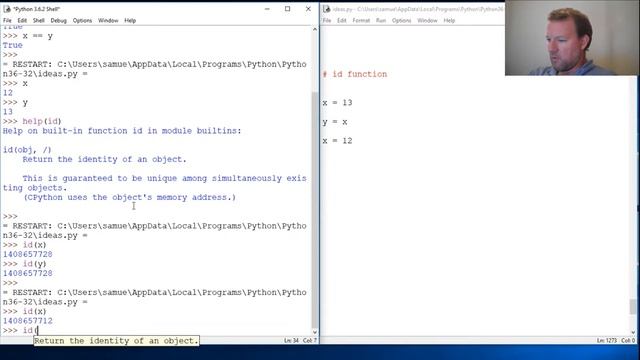Click the output value 1408657712

point(28,321)
